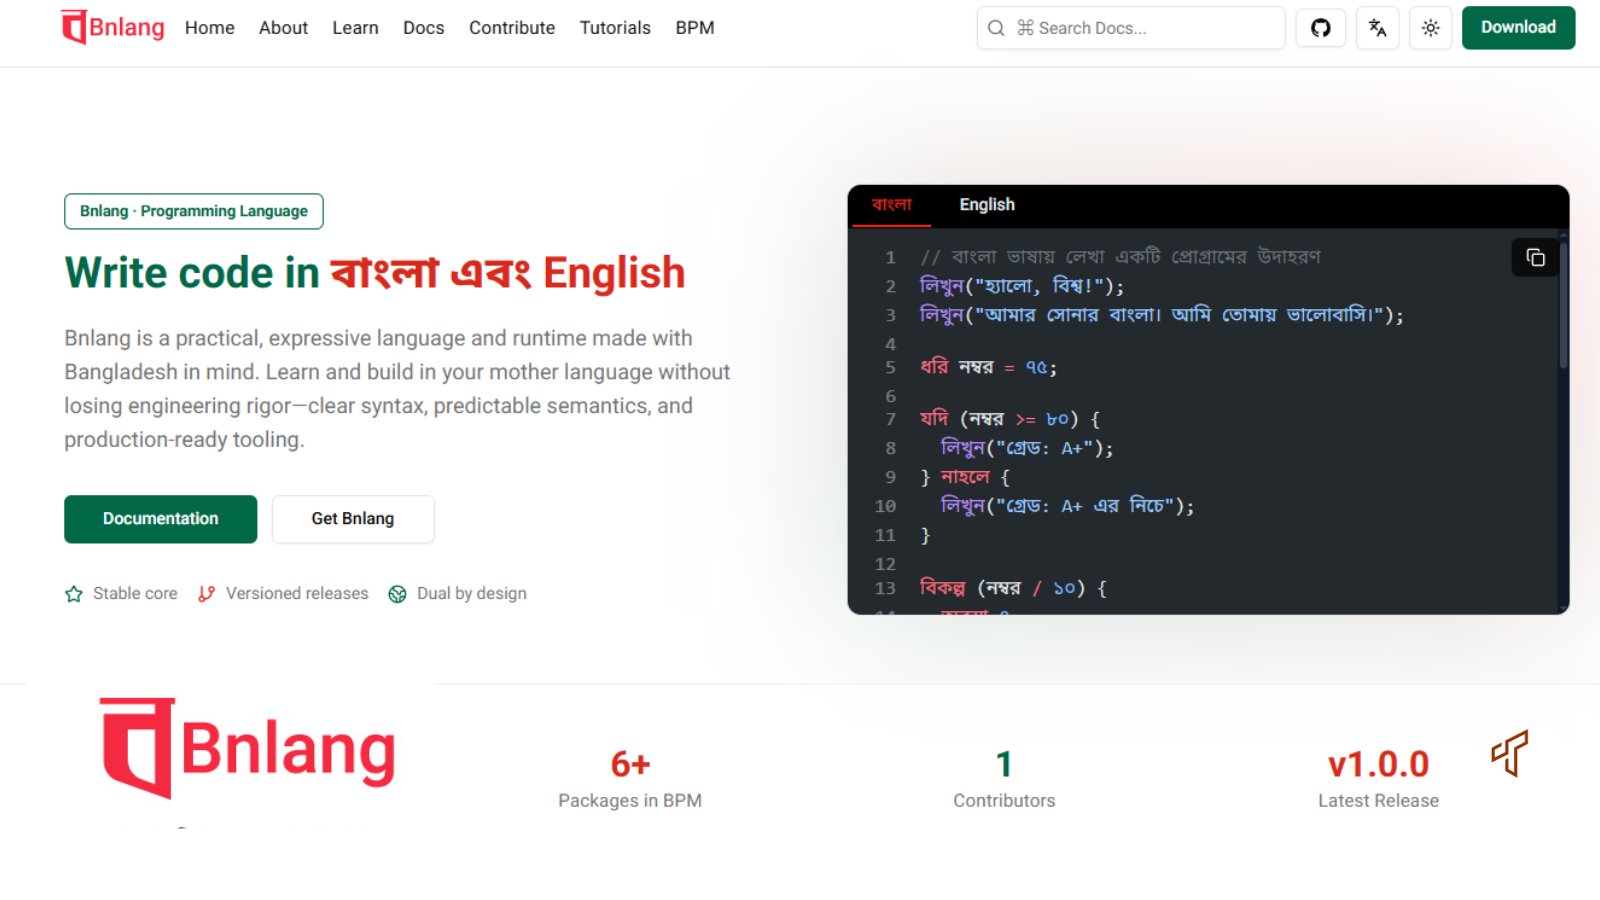Open the Tutorials menu item
The width and height of the screenshot is (1600, 900).
[x=615, y=28]
